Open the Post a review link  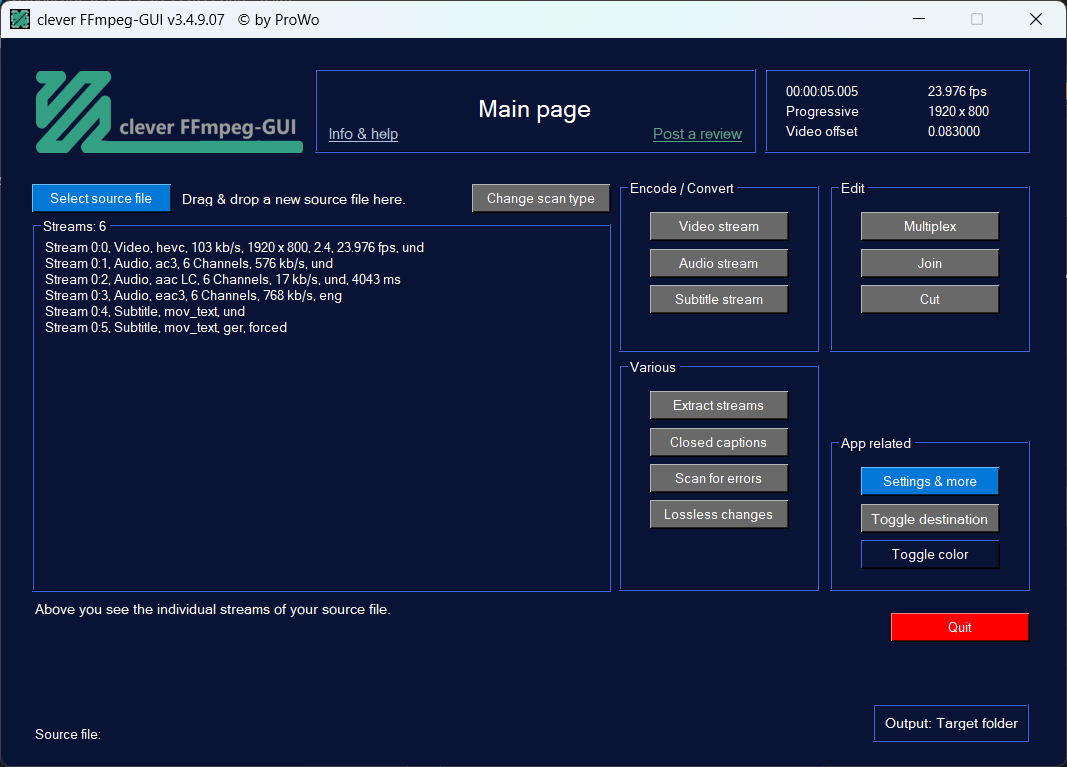coord(697,134)
